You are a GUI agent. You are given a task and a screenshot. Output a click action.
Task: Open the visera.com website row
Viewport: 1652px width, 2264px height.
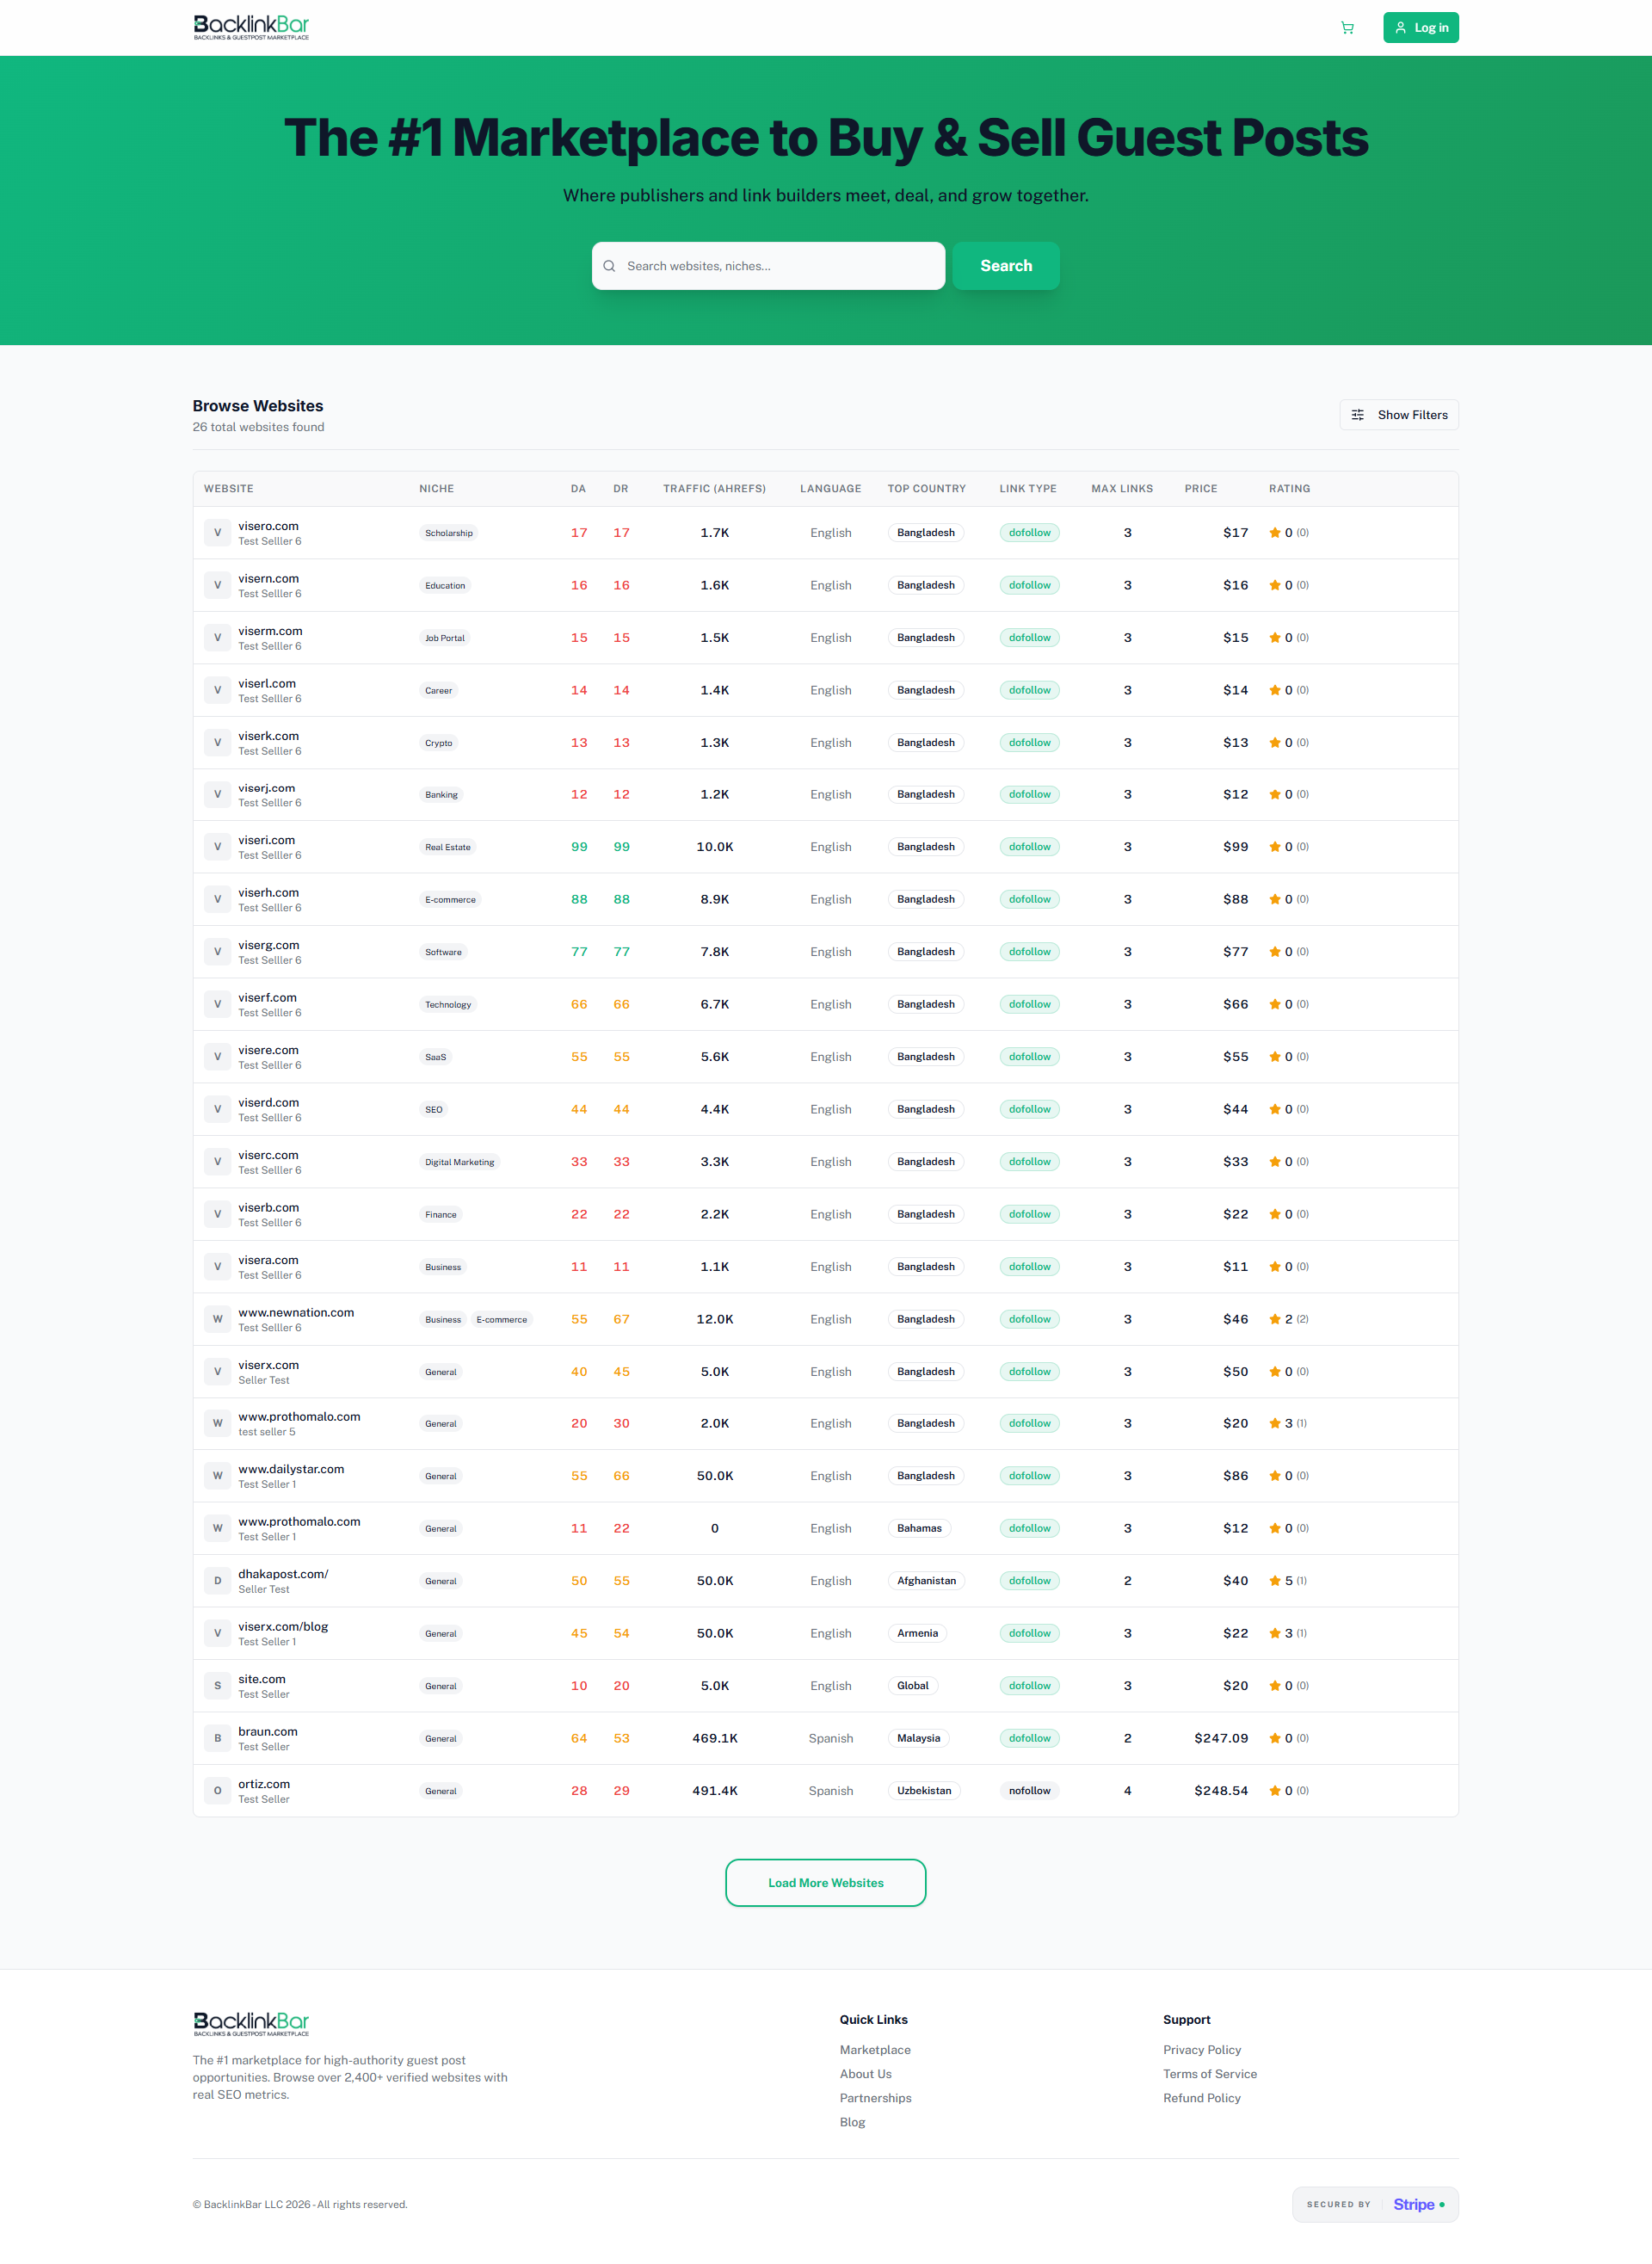[x=825, y=1267]
